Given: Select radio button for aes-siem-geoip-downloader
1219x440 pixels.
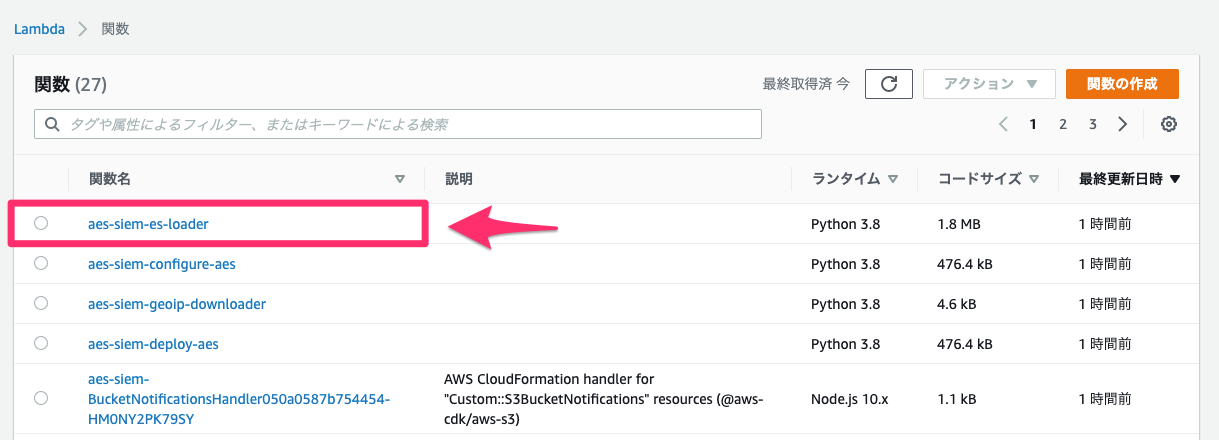Looking at the screenshot, I should pos(41,303).
